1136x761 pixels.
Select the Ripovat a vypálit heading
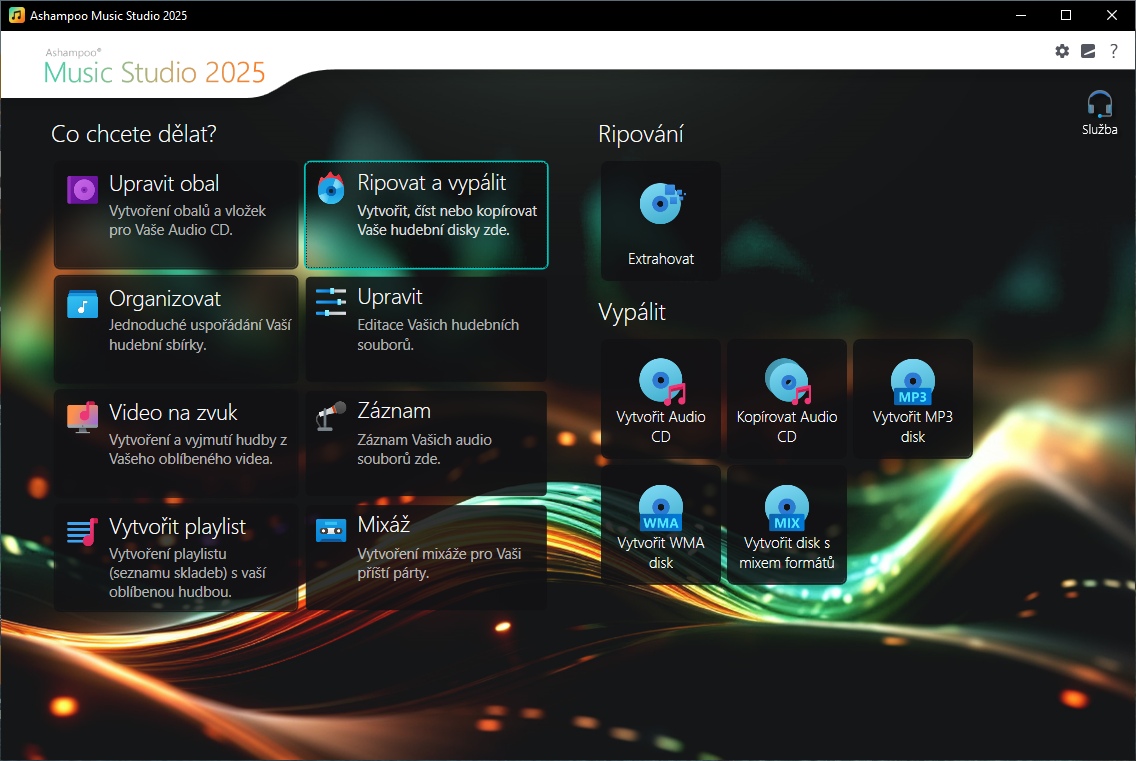[x=431, y=183]
